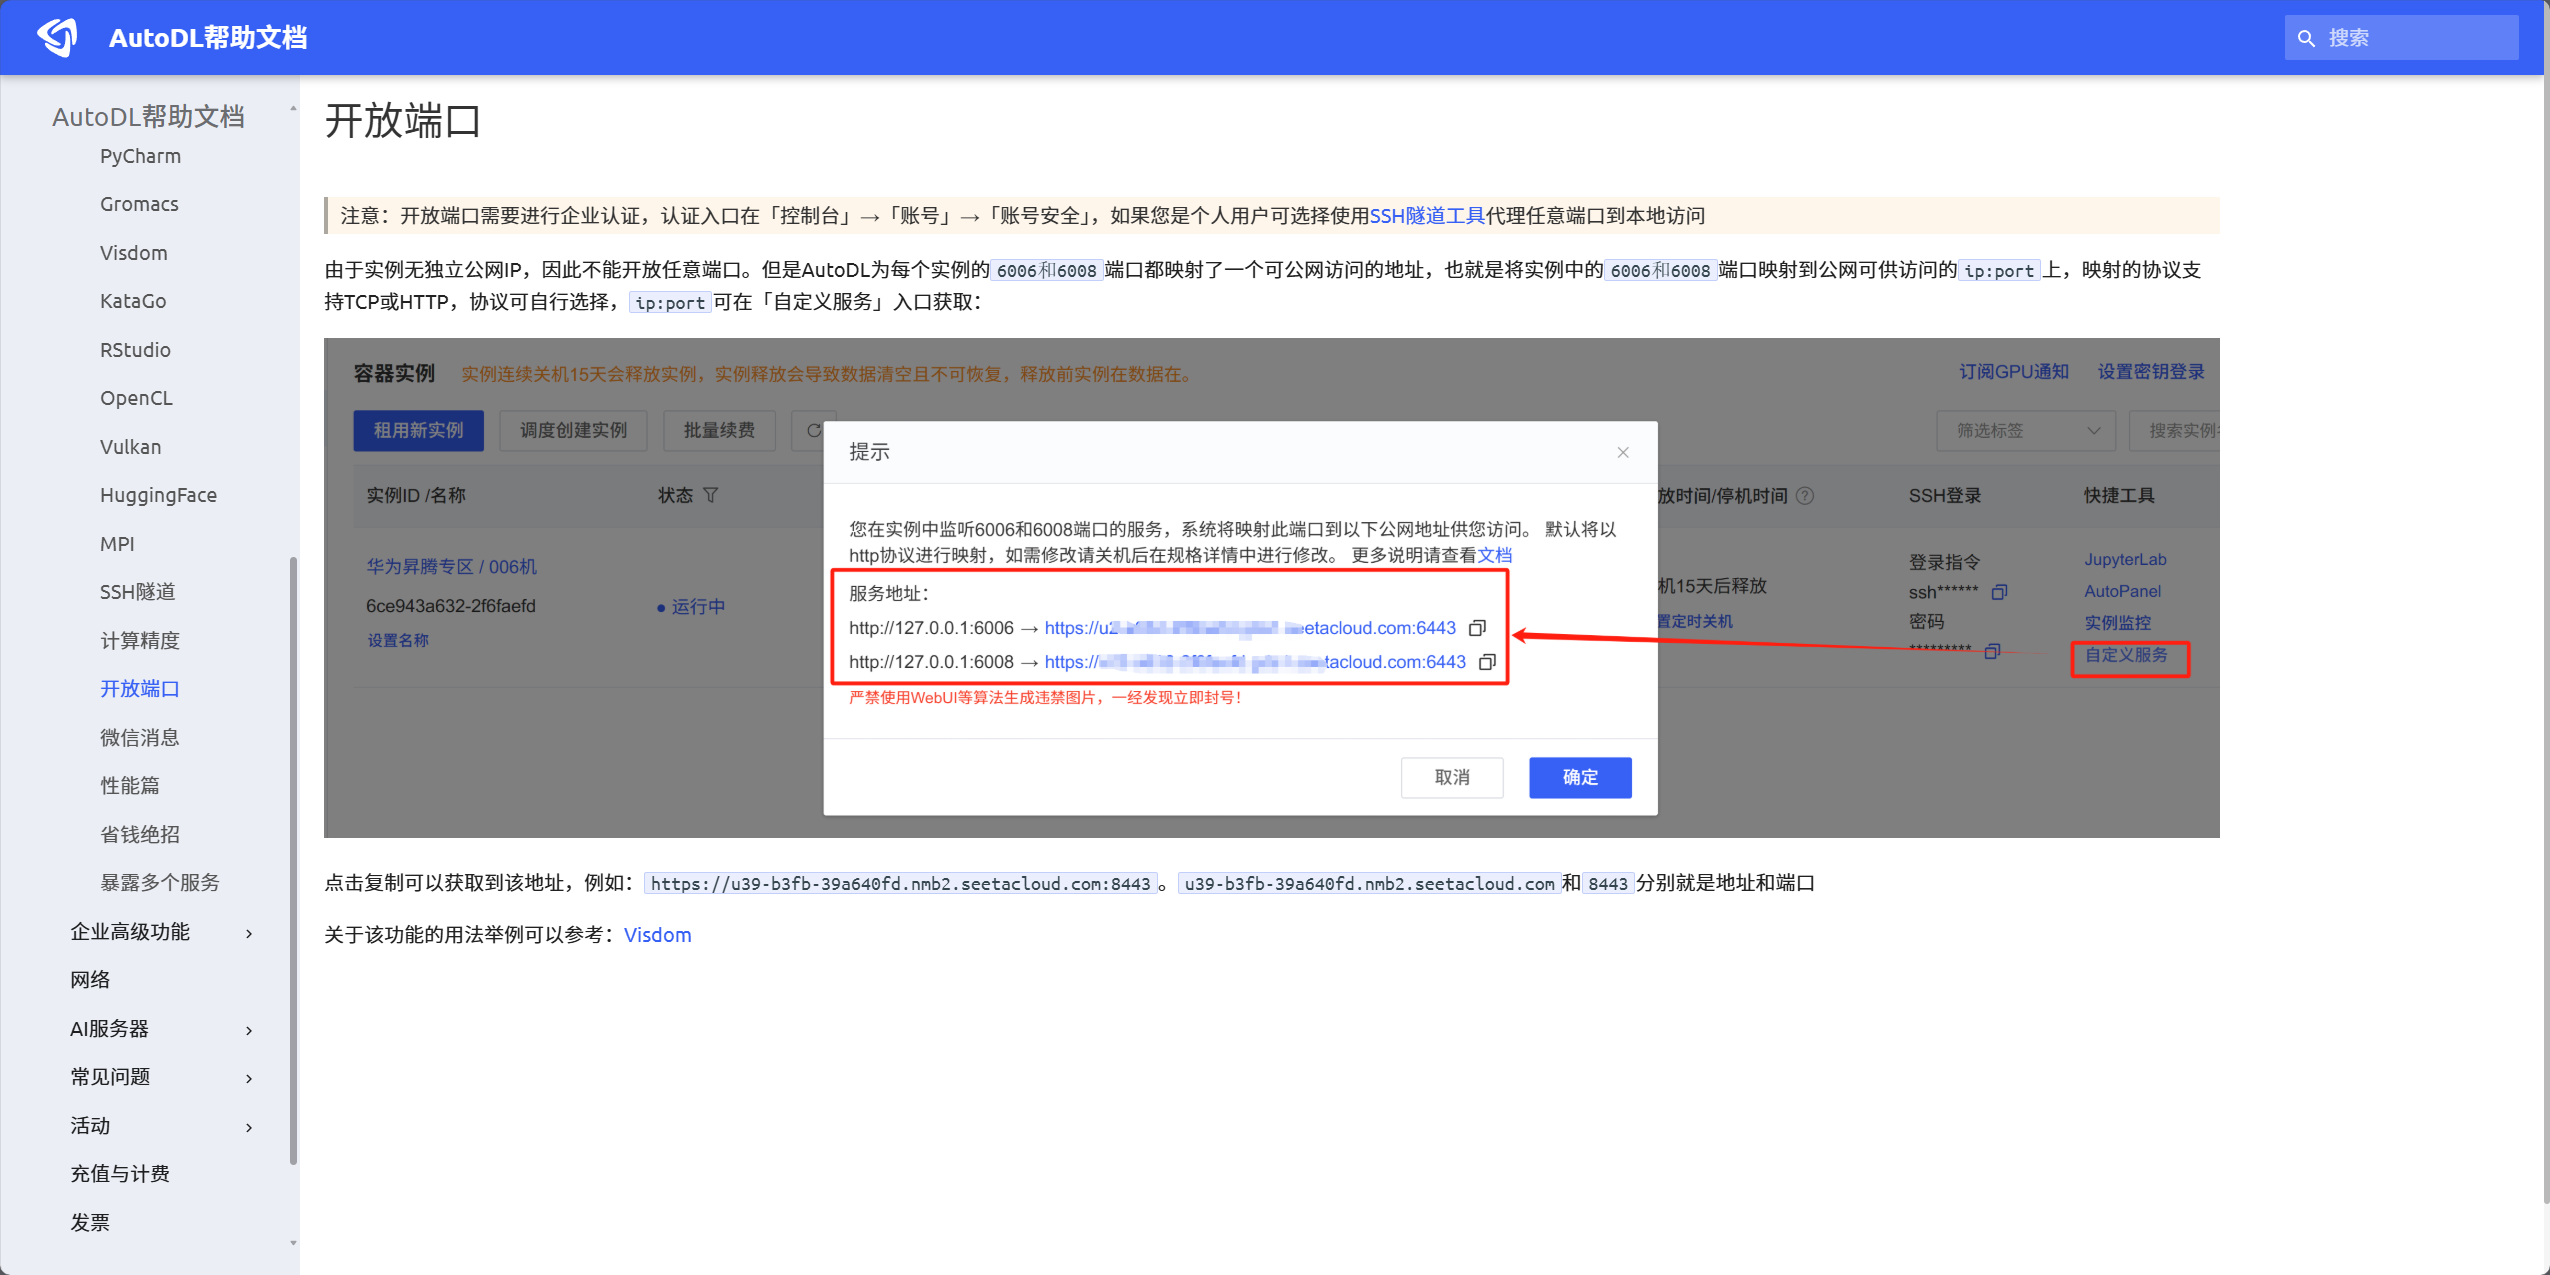Click the 租用新实例 button
Viewport: 2550px width, 1275px height.
coord(418,430)
